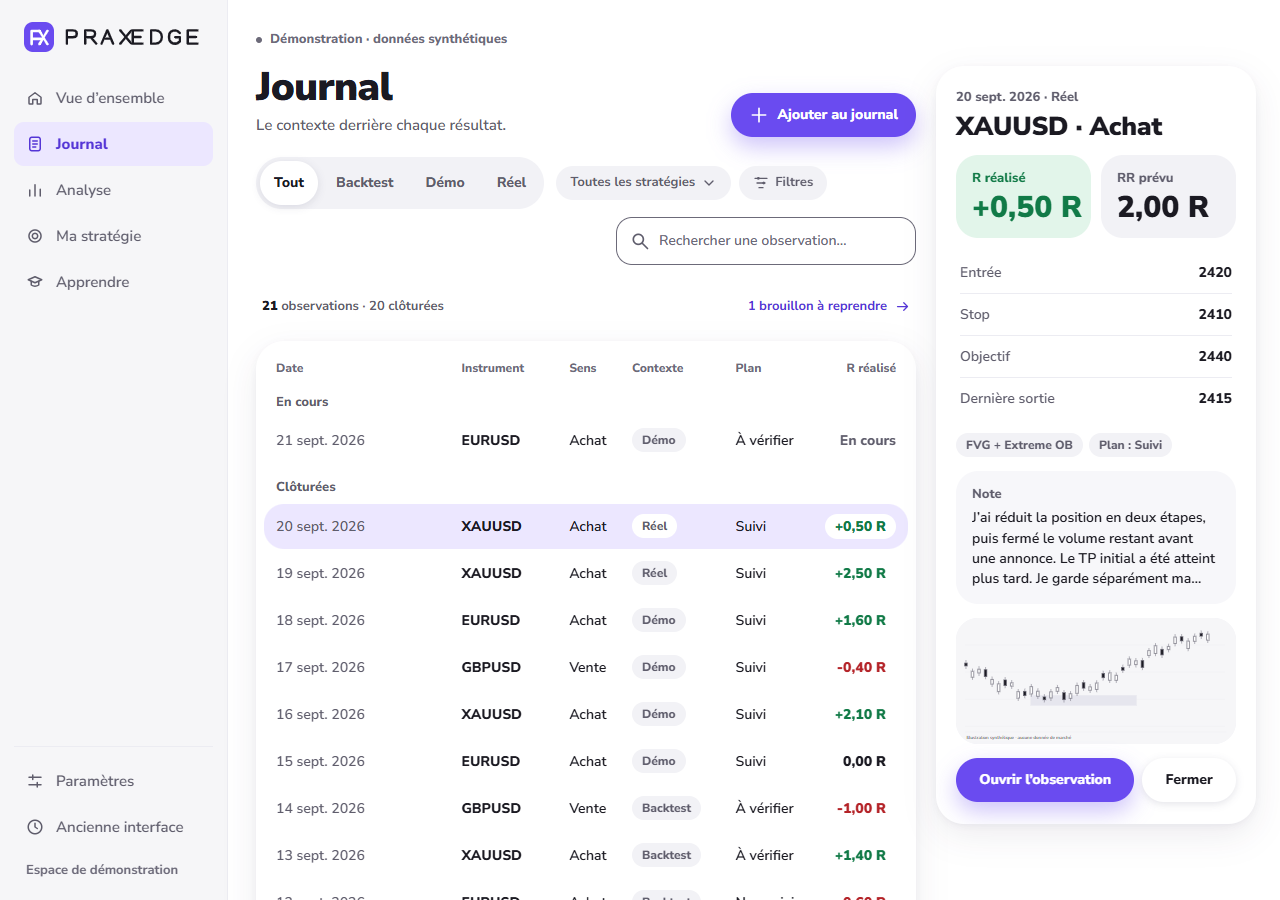This screenshot has height=900, width=1280.
Task: Select the 17 sept. 2026 GBPUSD row
Action: point(586,667)
